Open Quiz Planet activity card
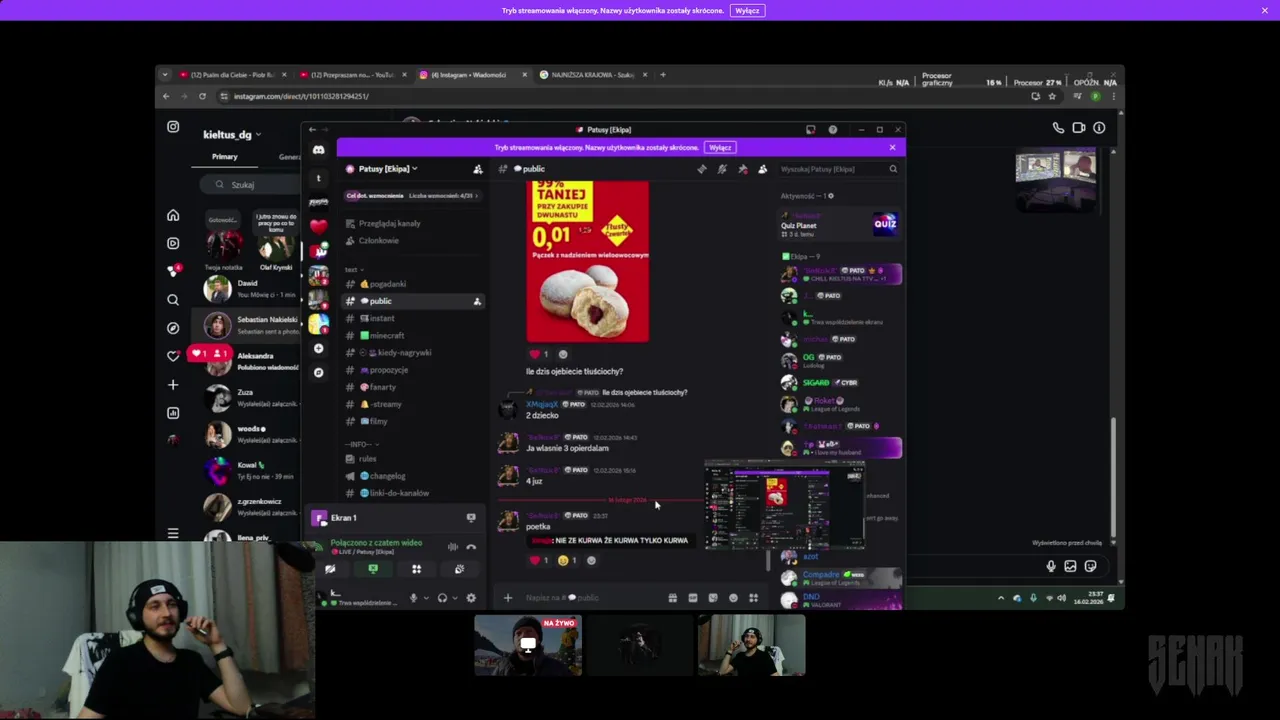The image size is (1280, 720). [x=839, y=226]
